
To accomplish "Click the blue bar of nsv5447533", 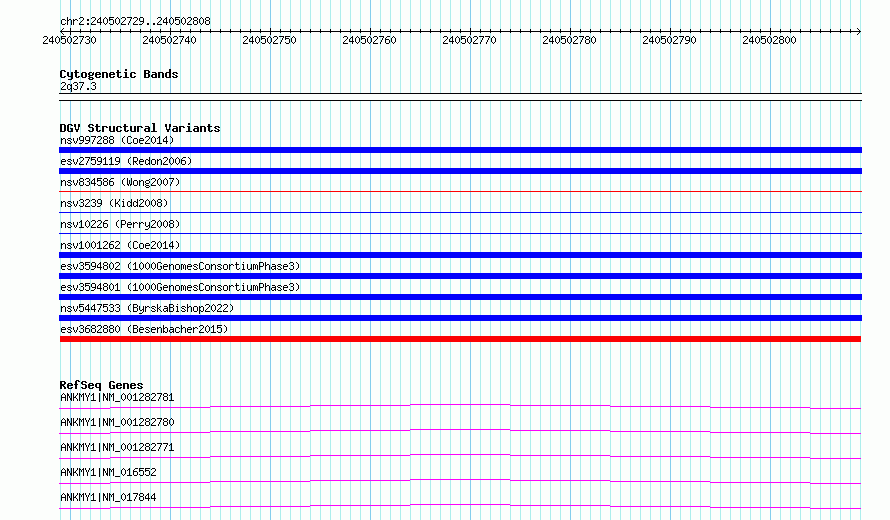I will coord(460,318).
